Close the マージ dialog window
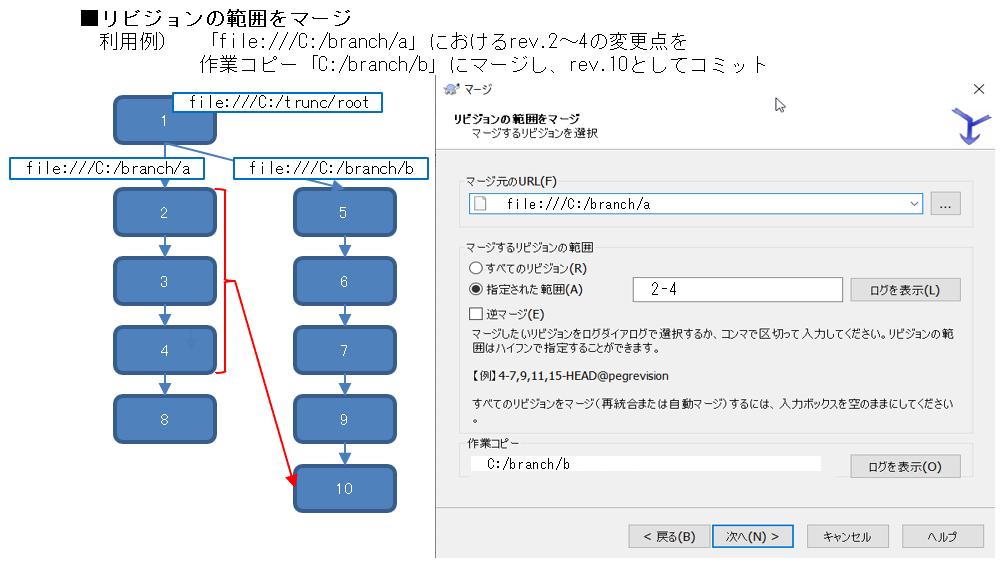The width and height of the screenshot is (1007, 573). tap(979, 89)
